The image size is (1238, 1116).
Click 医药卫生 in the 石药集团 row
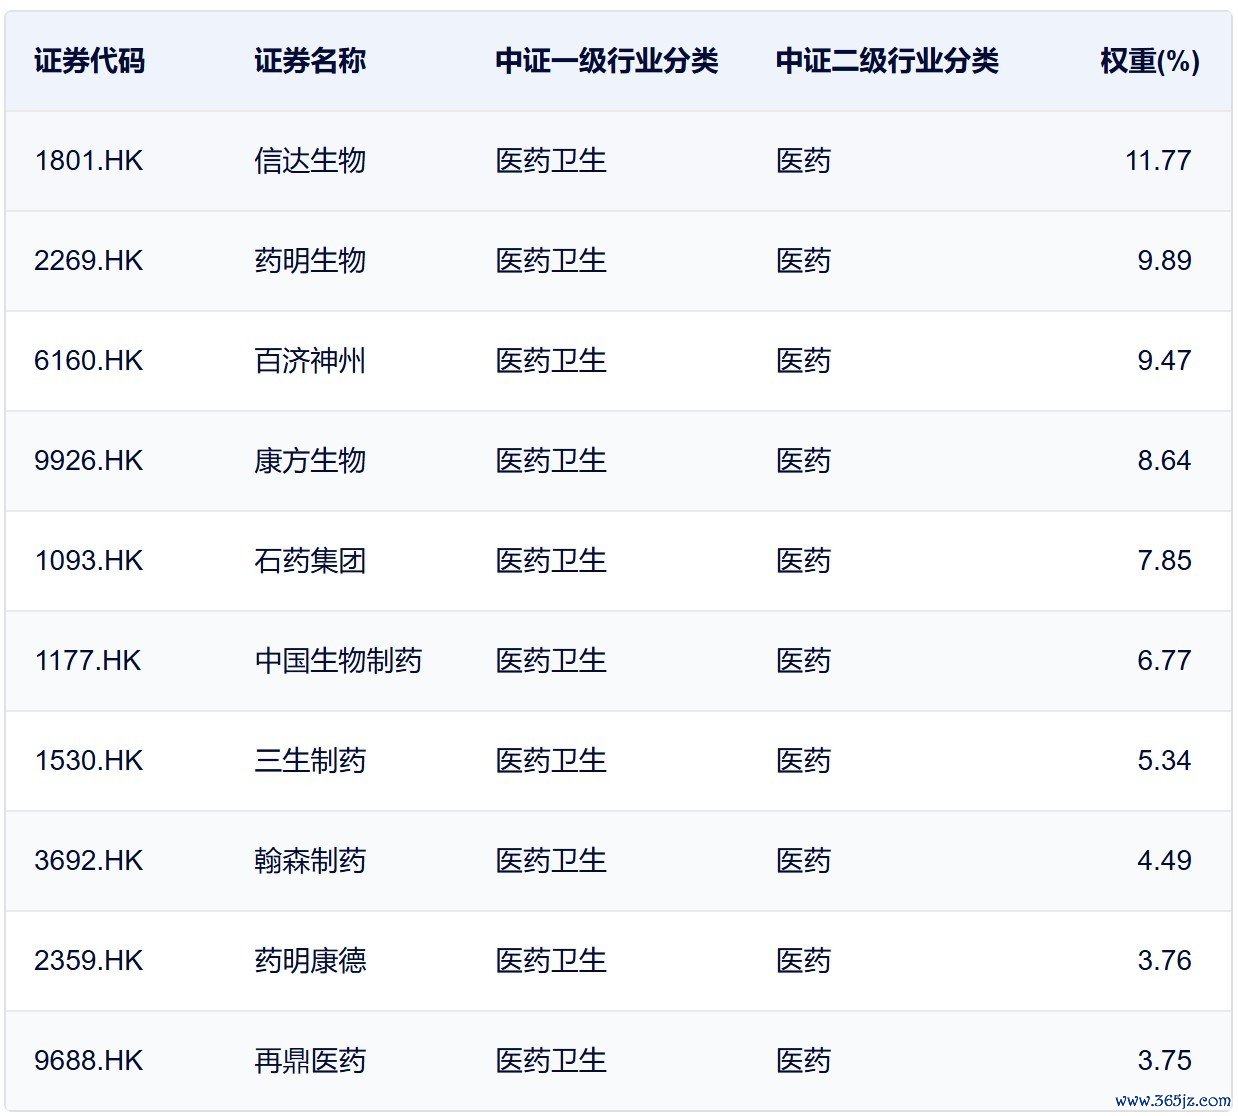[x=551, y=561]
